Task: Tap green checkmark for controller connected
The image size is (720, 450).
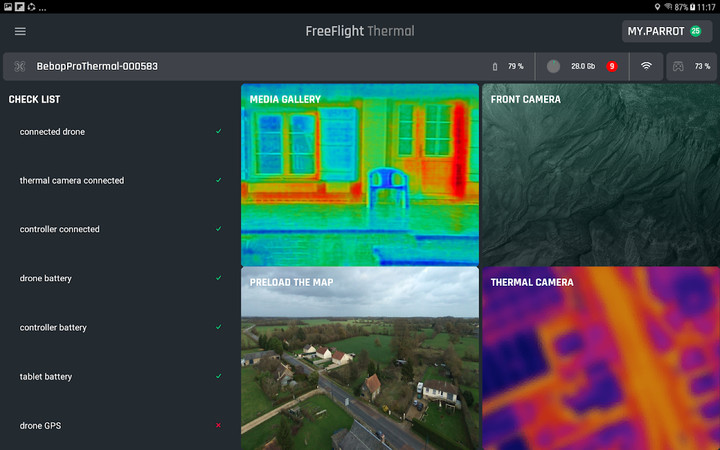Action: click(219, 229)
